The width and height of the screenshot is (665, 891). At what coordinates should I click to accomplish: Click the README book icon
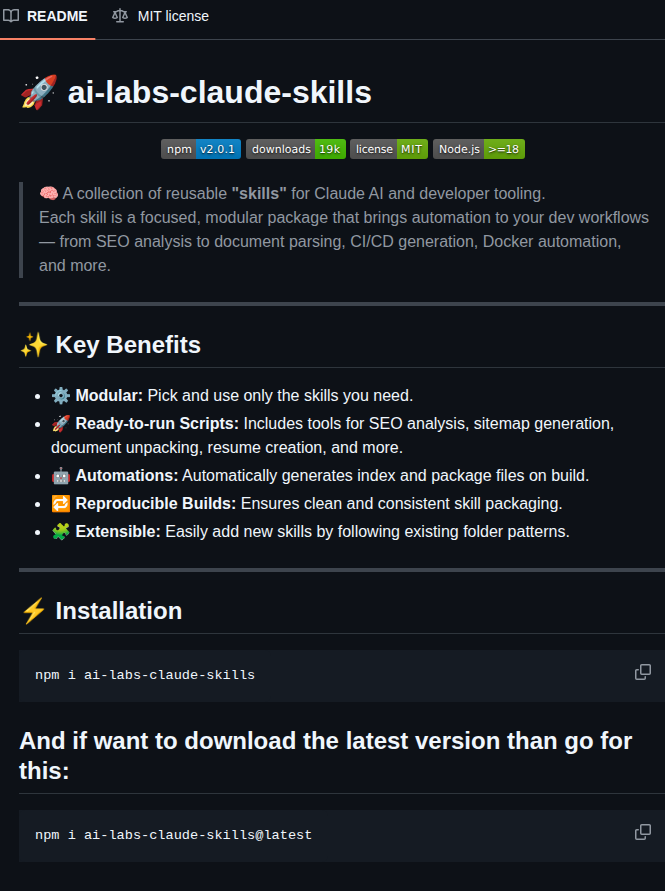pyautogui.click(x=11, y=16)
